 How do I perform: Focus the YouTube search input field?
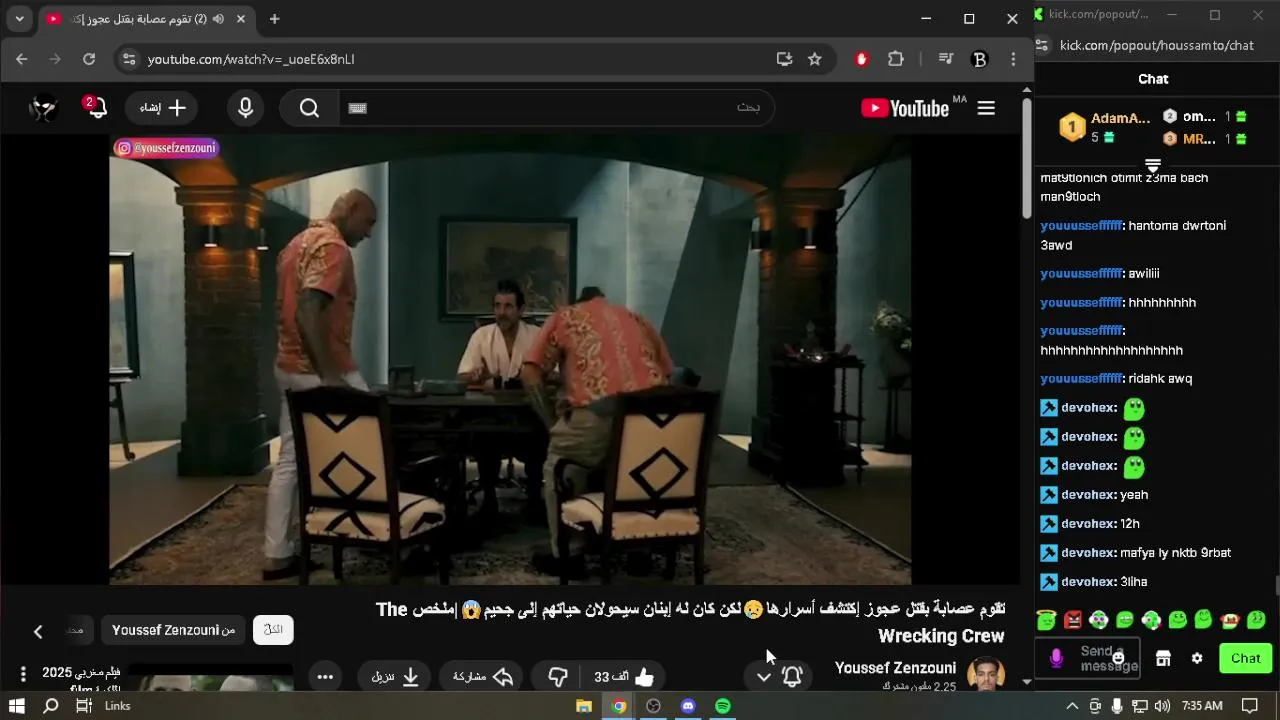point(557,108)
